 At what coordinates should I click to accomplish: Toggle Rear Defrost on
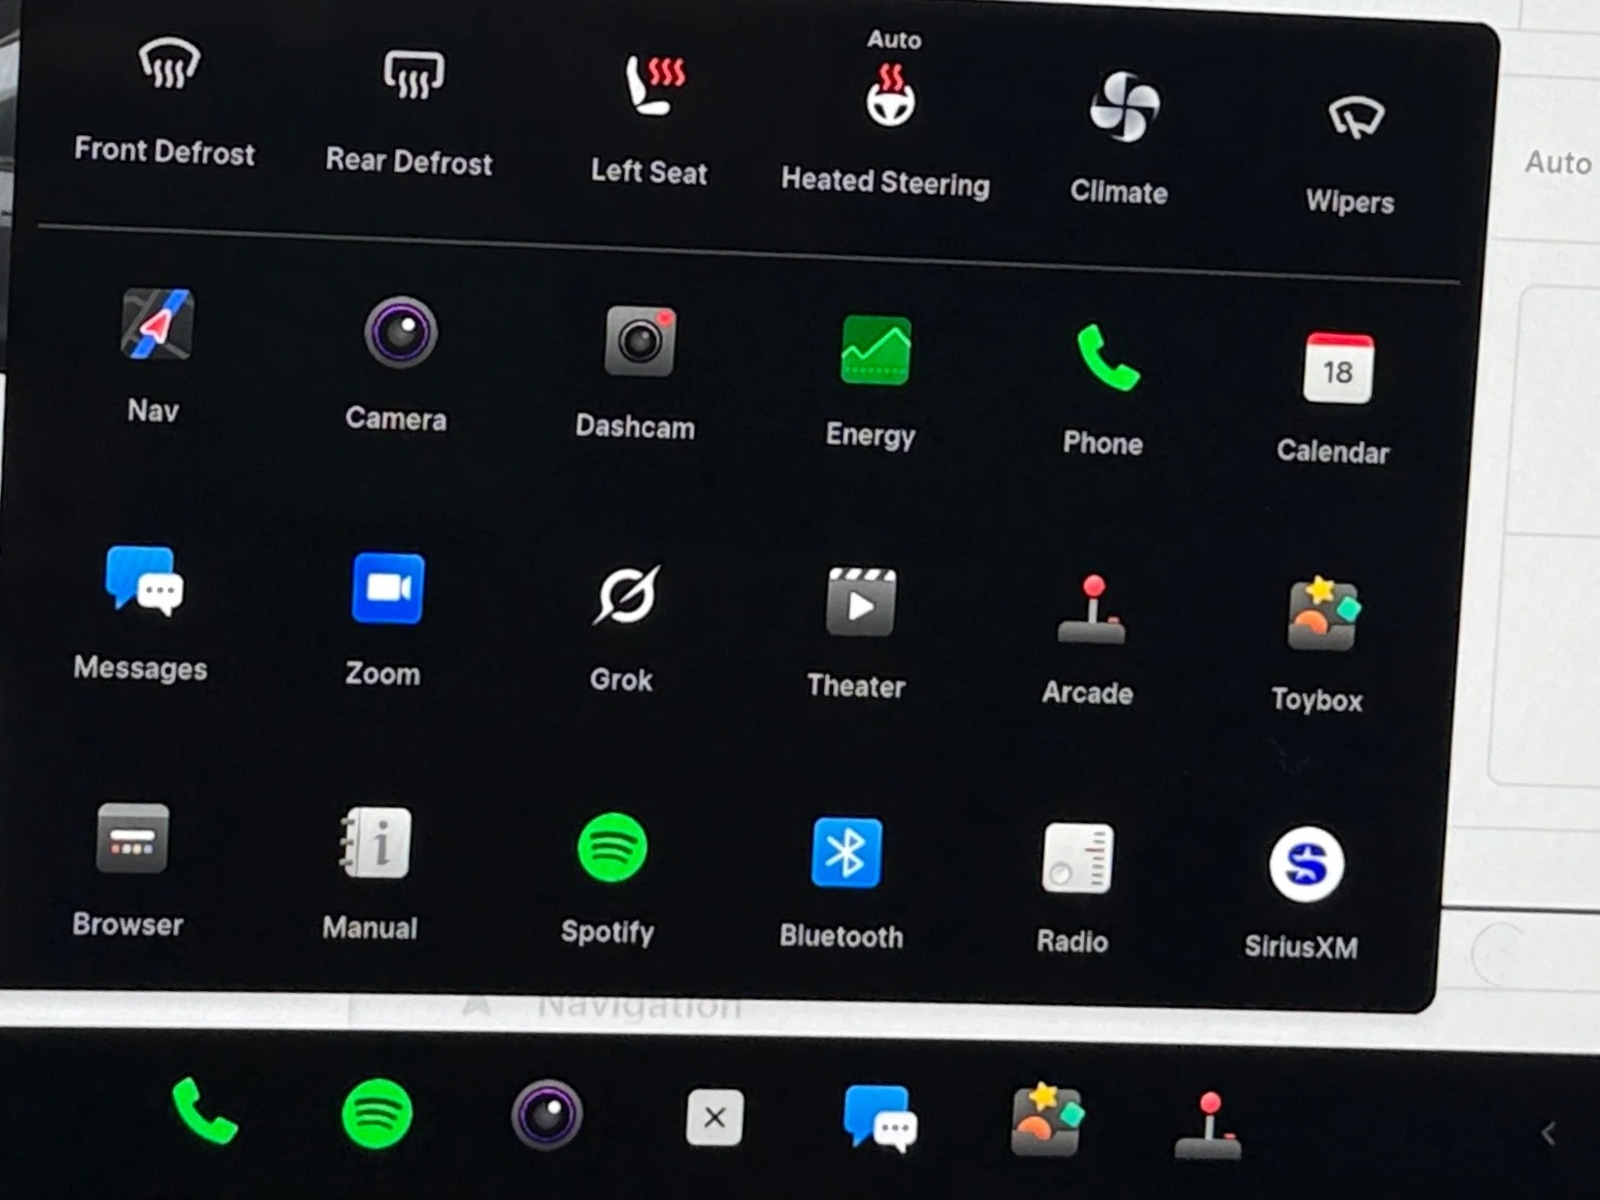point(413,76)
